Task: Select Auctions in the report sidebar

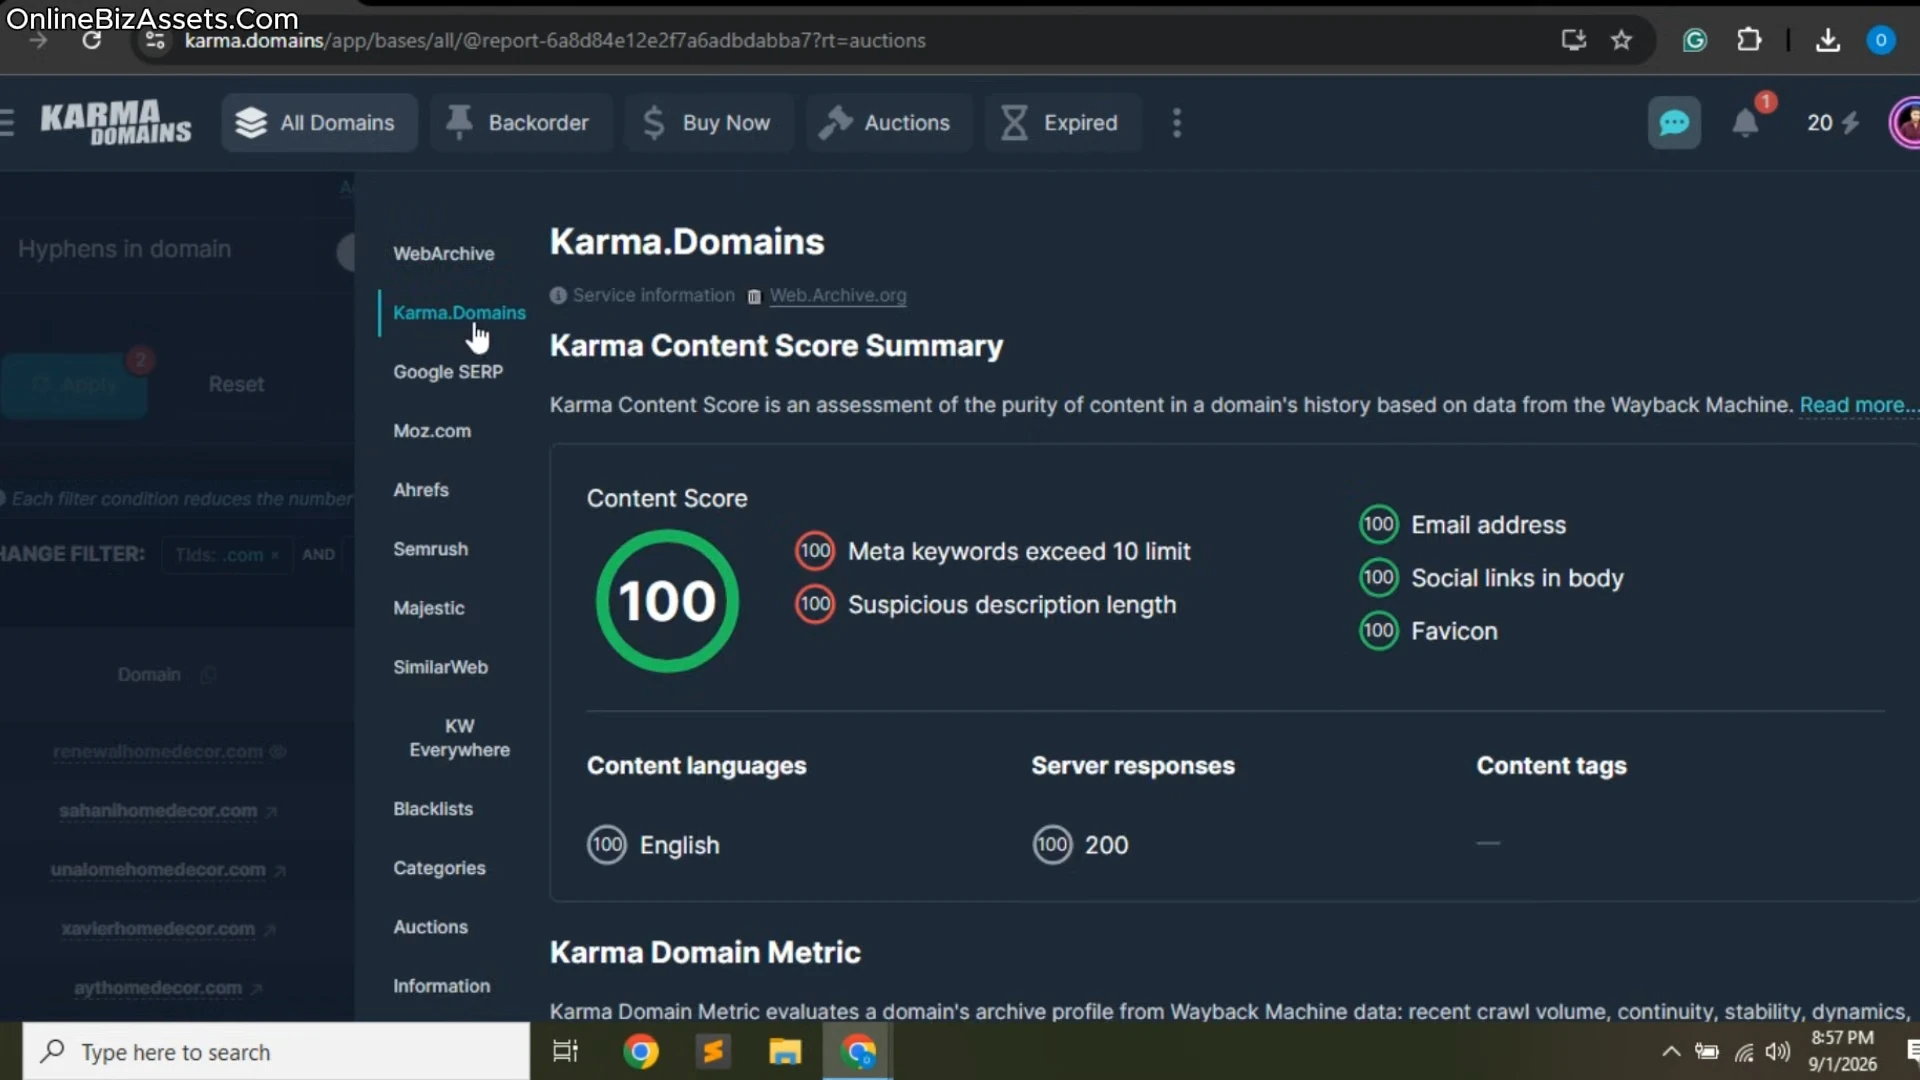Action: pos(431,927)
